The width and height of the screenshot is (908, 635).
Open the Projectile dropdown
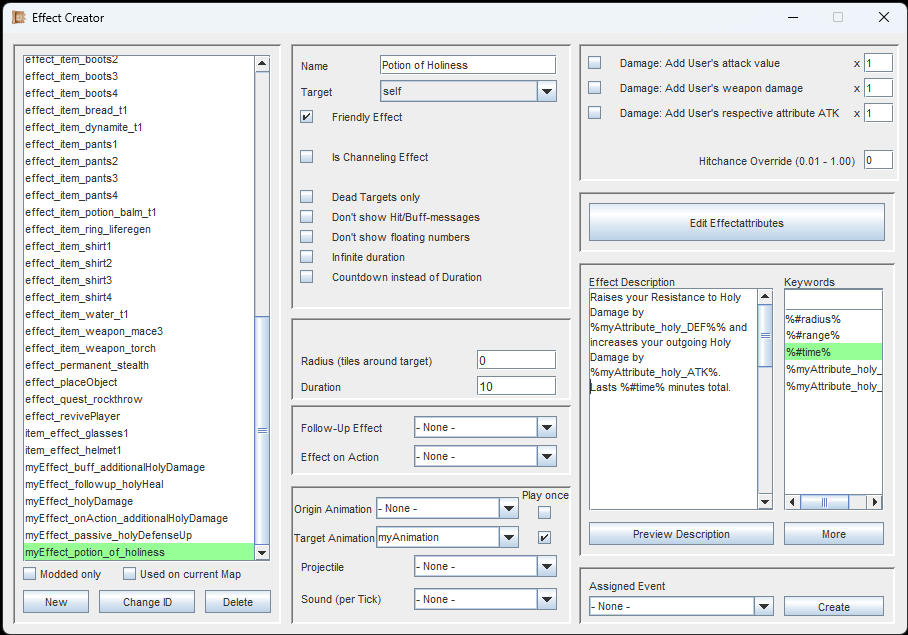tap(546, 566)
